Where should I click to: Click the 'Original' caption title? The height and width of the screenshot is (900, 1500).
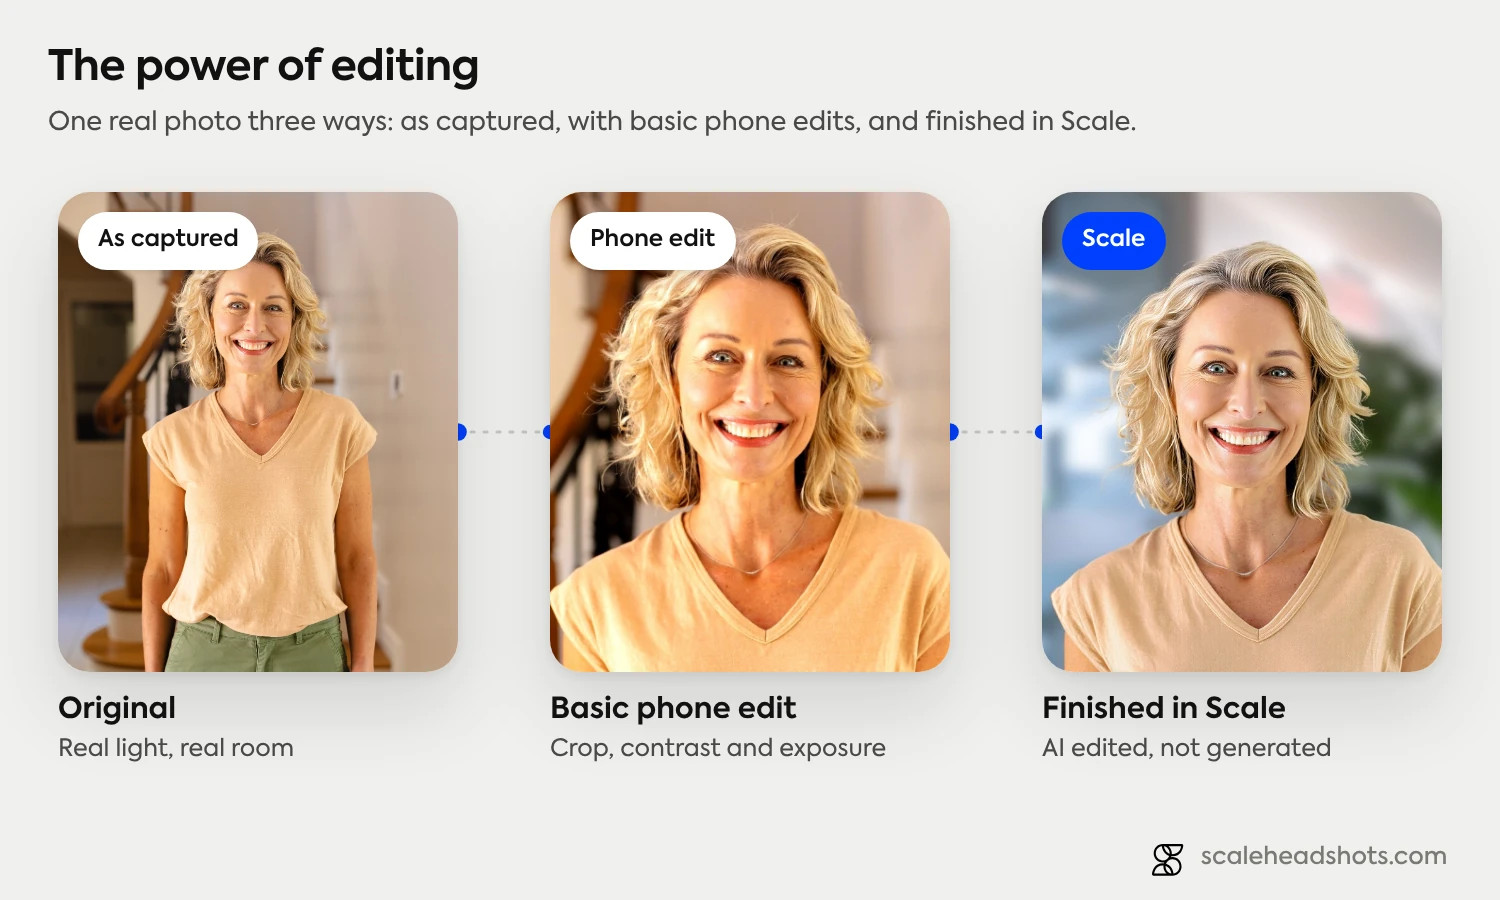117,708
